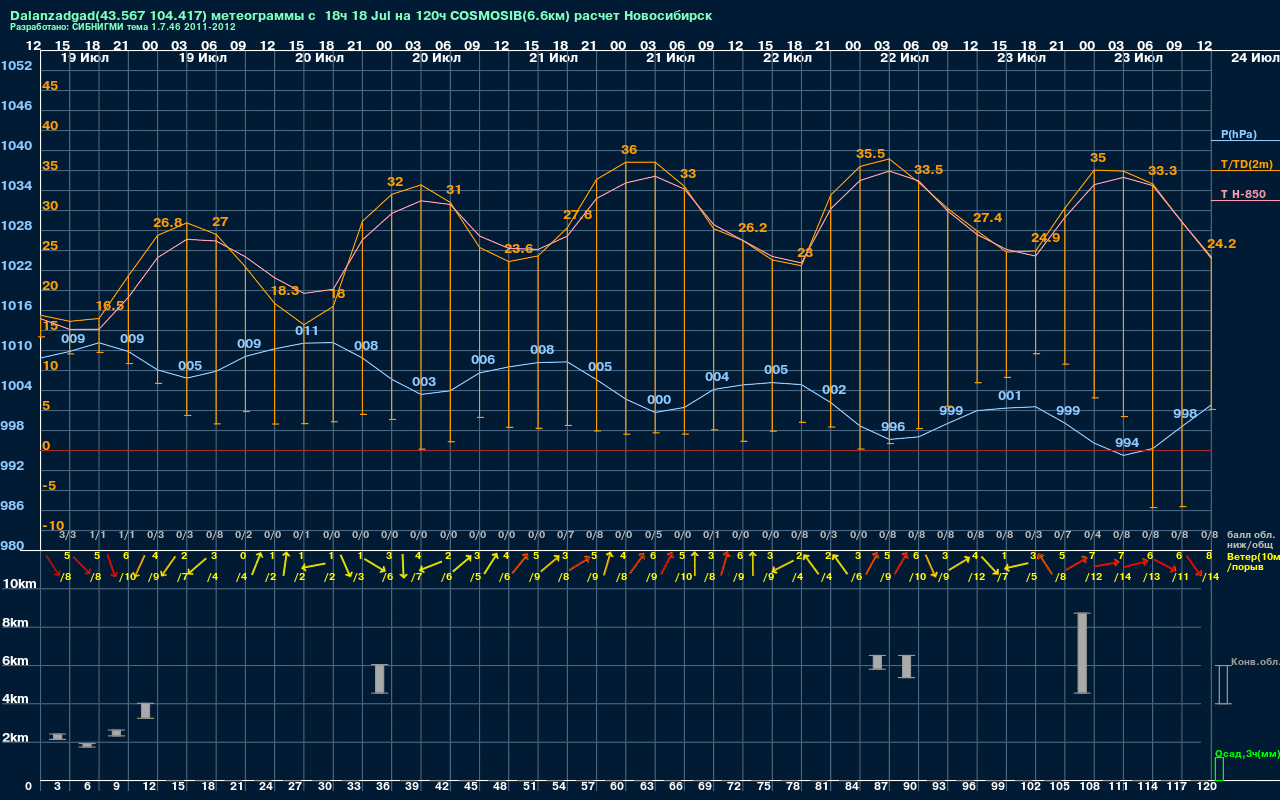This screenshot has height=800, width=1280.
Task: Click the cloud bar above forecast hour 108
Action: (x=1081, y=653)
